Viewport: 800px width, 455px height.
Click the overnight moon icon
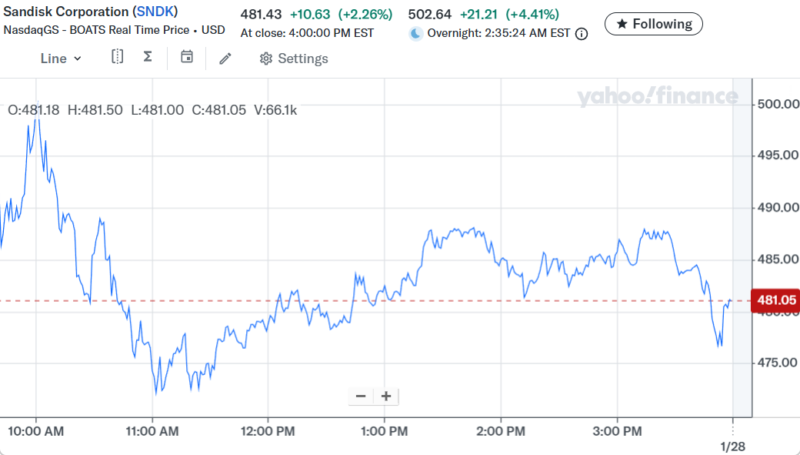(416, 33)
